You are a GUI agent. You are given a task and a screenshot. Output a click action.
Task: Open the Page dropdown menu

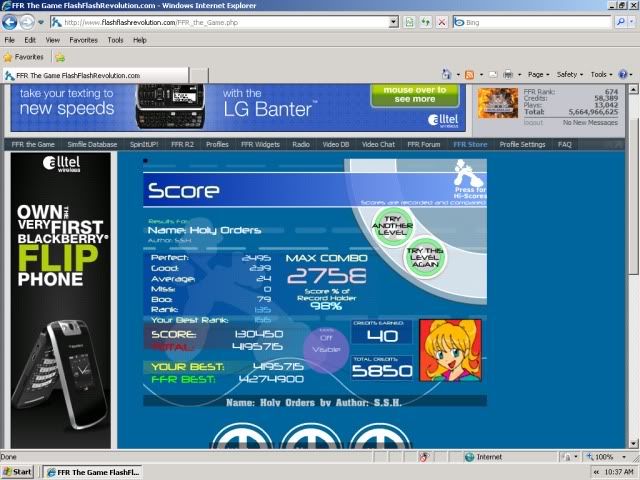[x=539, y=74]
